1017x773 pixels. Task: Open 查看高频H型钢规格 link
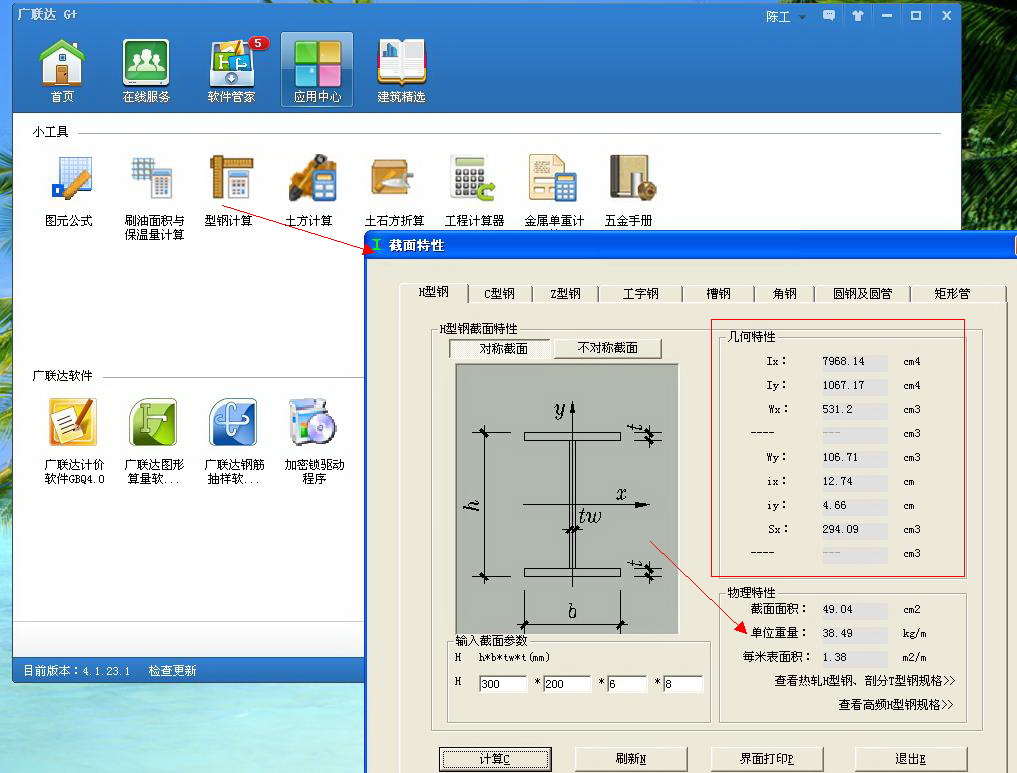coord(896,705)
